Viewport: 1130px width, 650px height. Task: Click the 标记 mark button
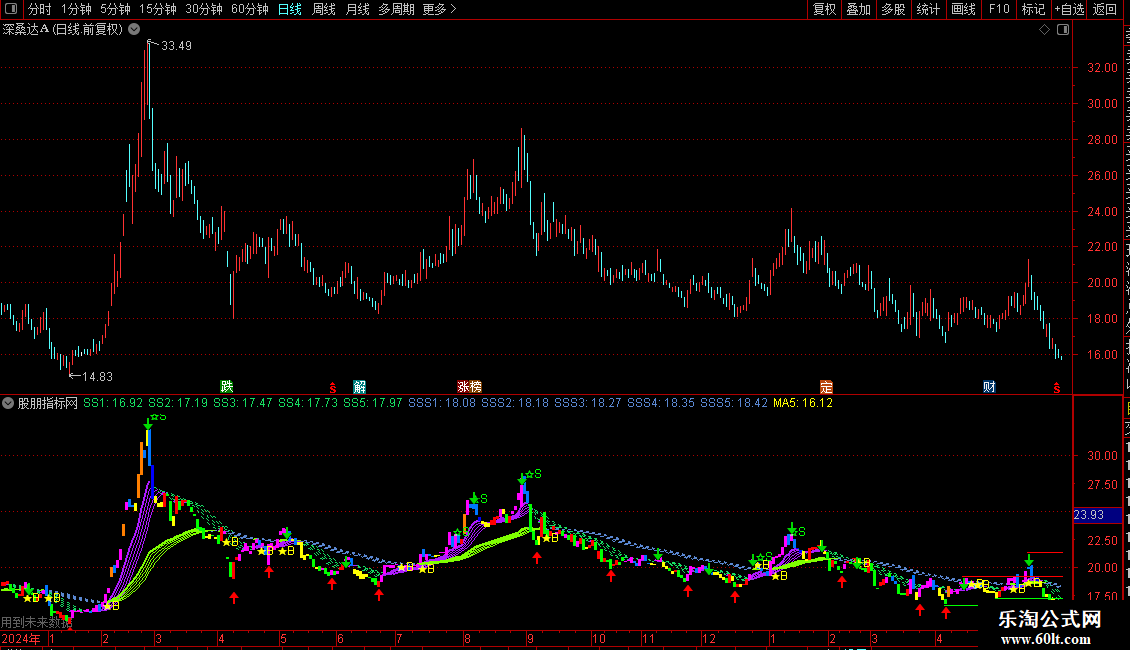(x=1033, y=9)
